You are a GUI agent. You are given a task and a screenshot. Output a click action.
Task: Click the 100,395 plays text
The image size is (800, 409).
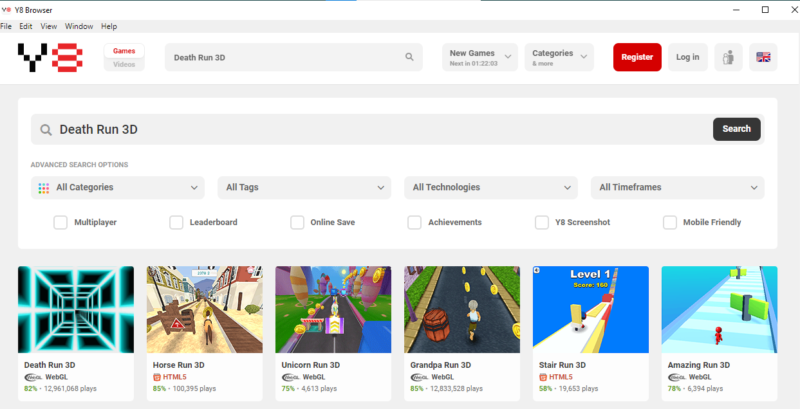click(x=194, y=389)
